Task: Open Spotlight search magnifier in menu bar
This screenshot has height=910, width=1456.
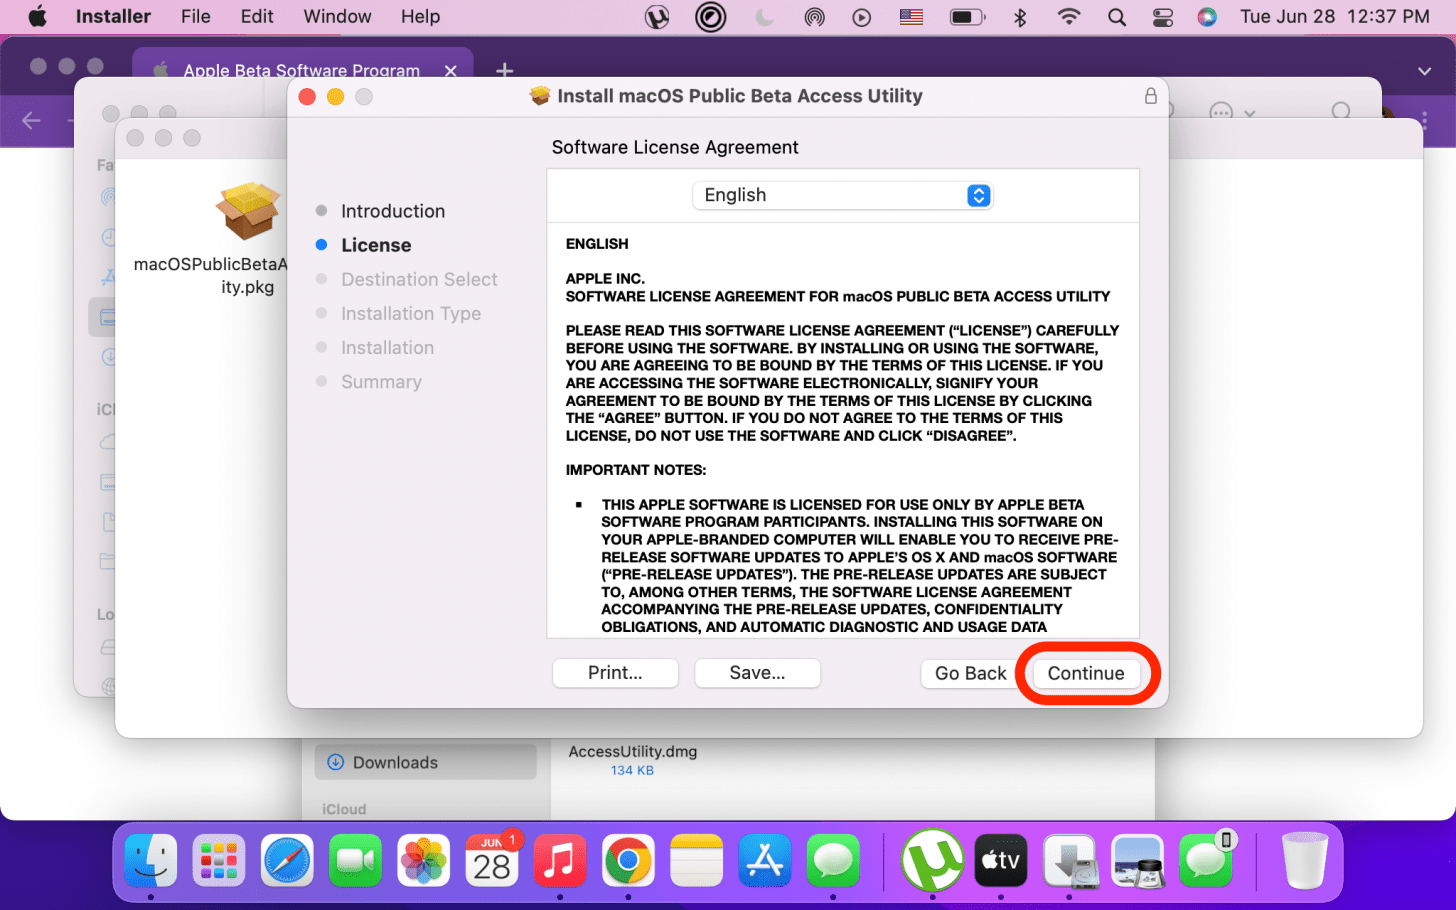Action: pos(1117,17)
